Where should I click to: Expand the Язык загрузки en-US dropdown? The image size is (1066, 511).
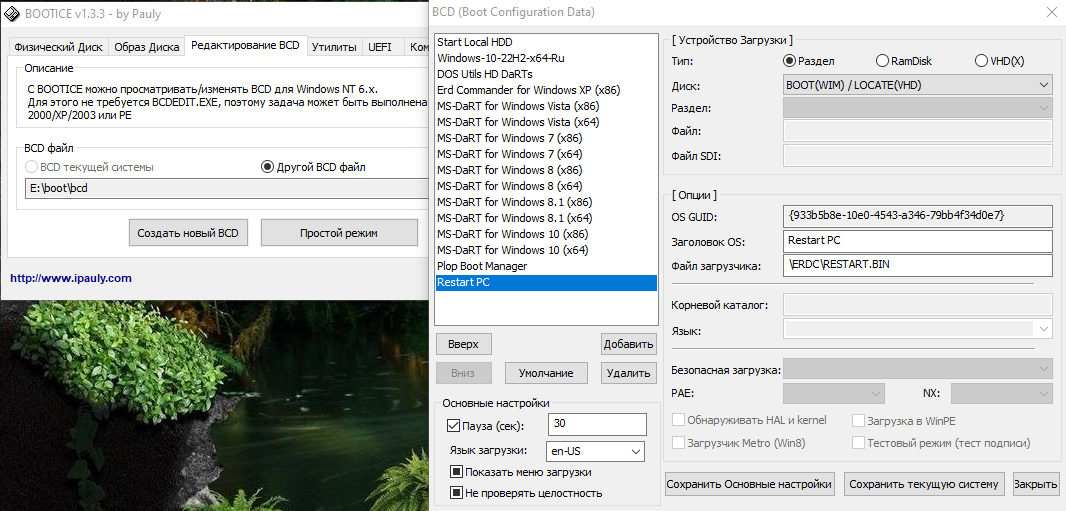595,451
